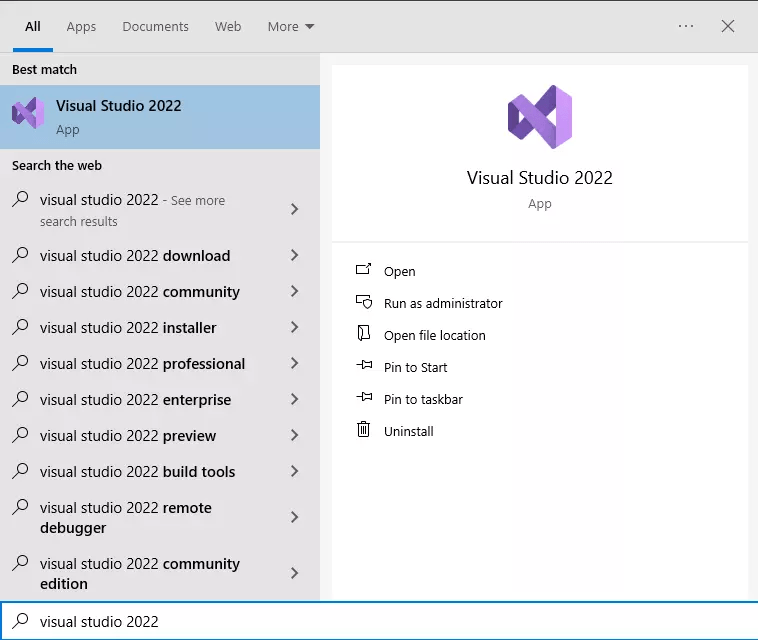Expand arrow for visual studio 2022 installer
The image size is (758, 640).
294,328
